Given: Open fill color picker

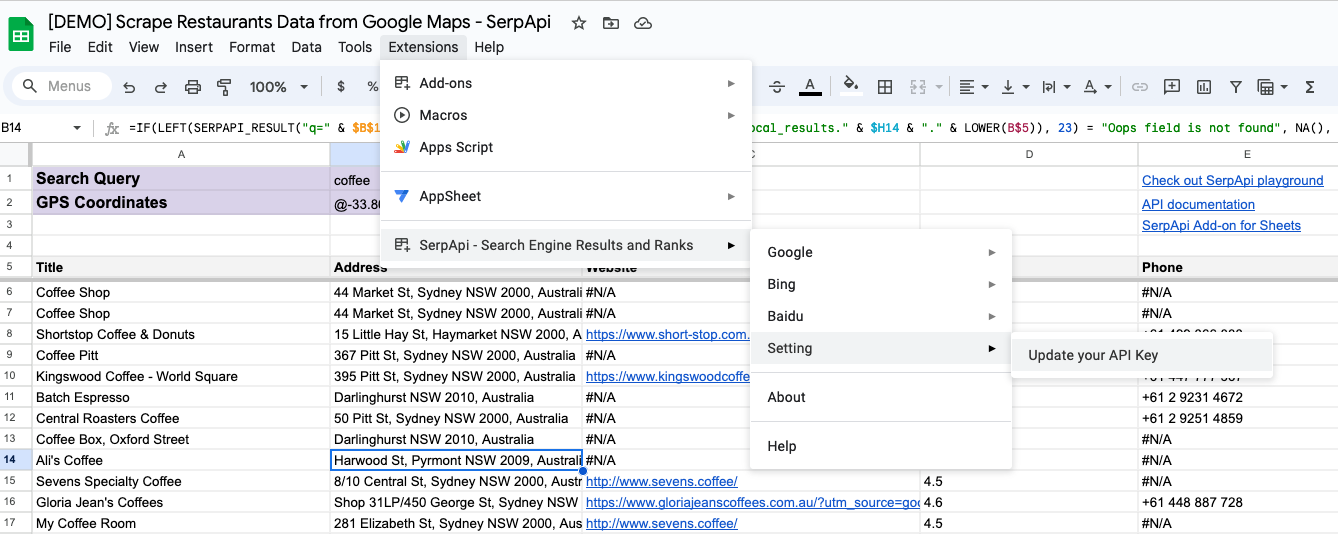Looking at the screenshot, I should tap(851, 87).
